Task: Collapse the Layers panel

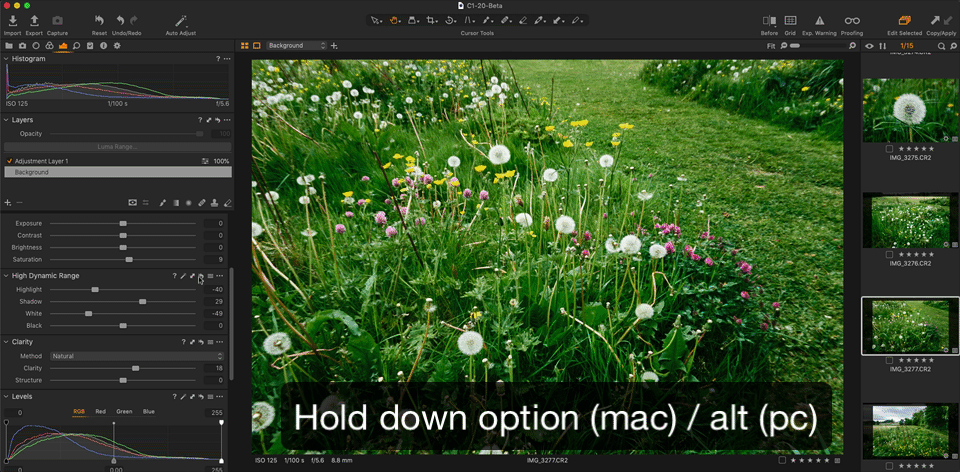Action: [6, 120]
